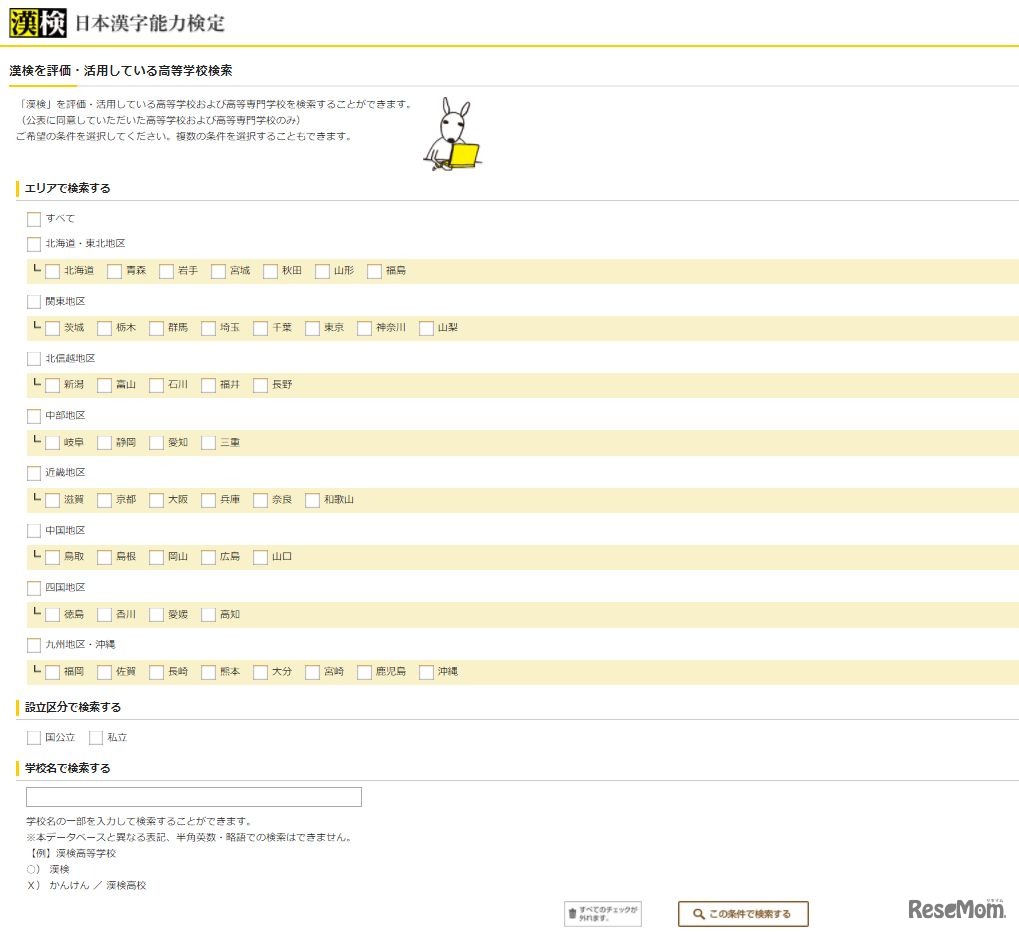Check the 長崎 checkbox
This screenshot has width=1019, height=932.
point(157,672)
